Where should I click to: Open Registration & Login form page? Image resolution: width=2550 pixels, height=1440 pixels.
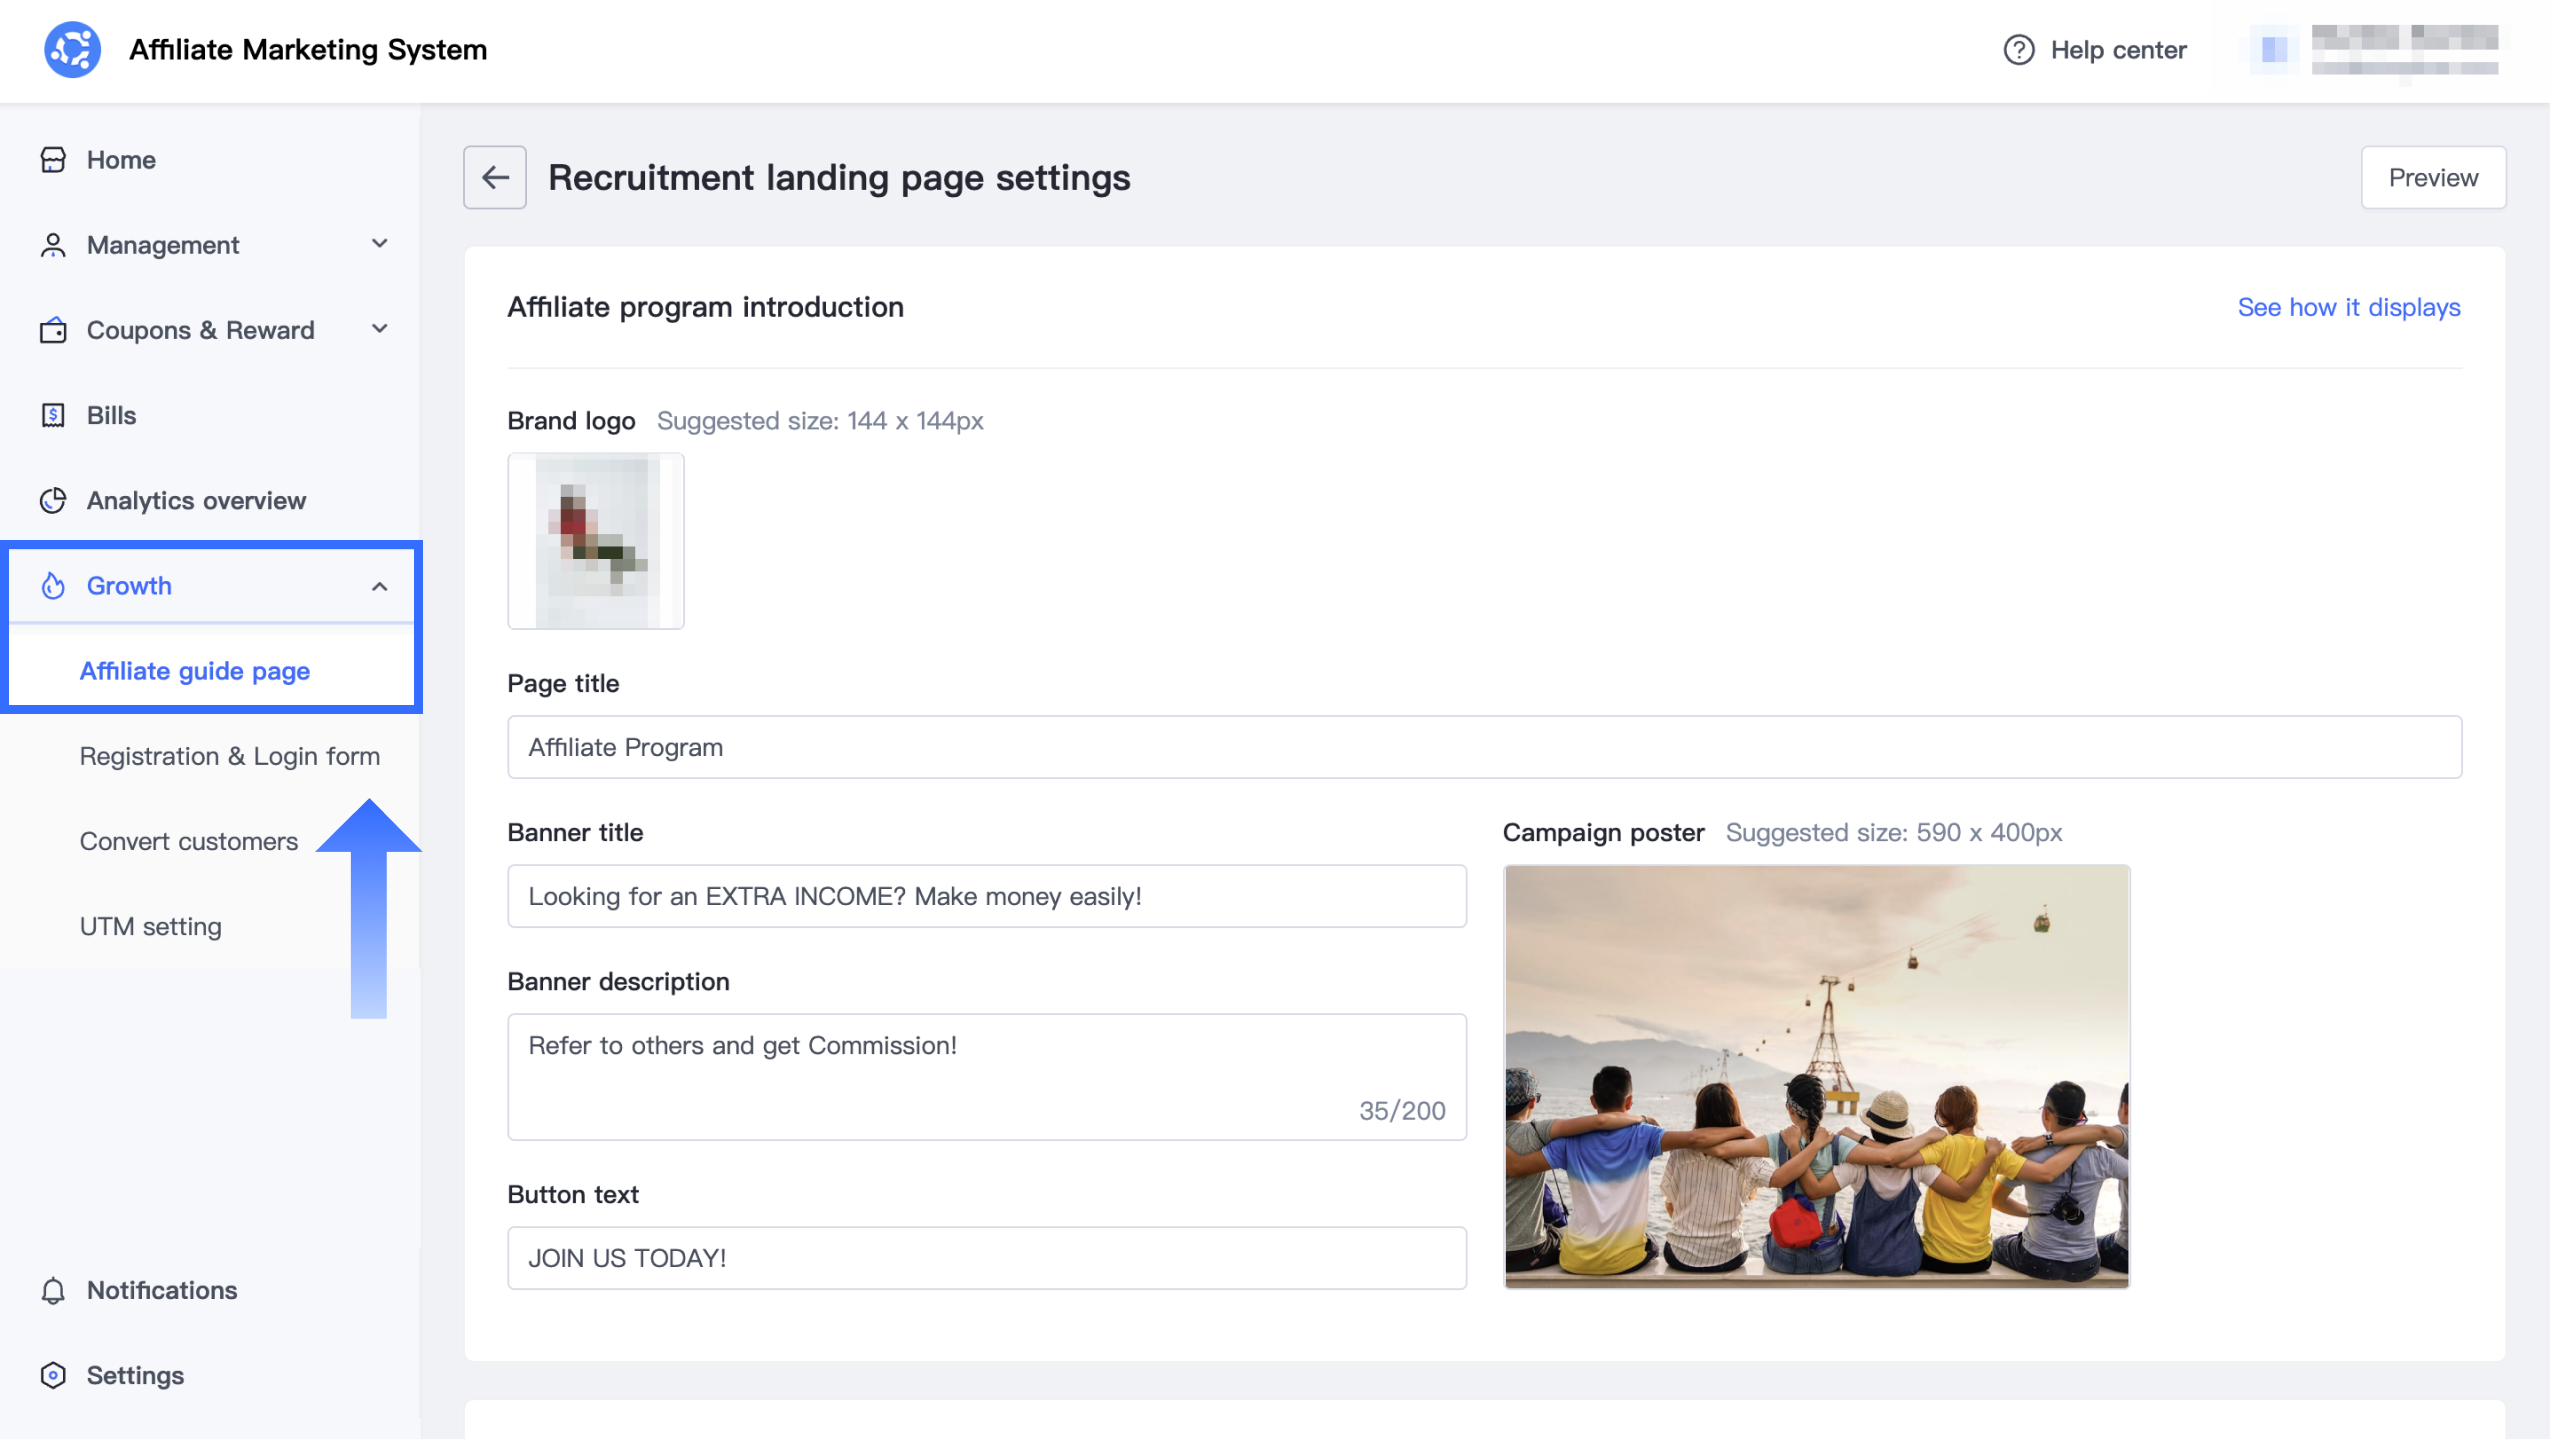click(229, 756)
